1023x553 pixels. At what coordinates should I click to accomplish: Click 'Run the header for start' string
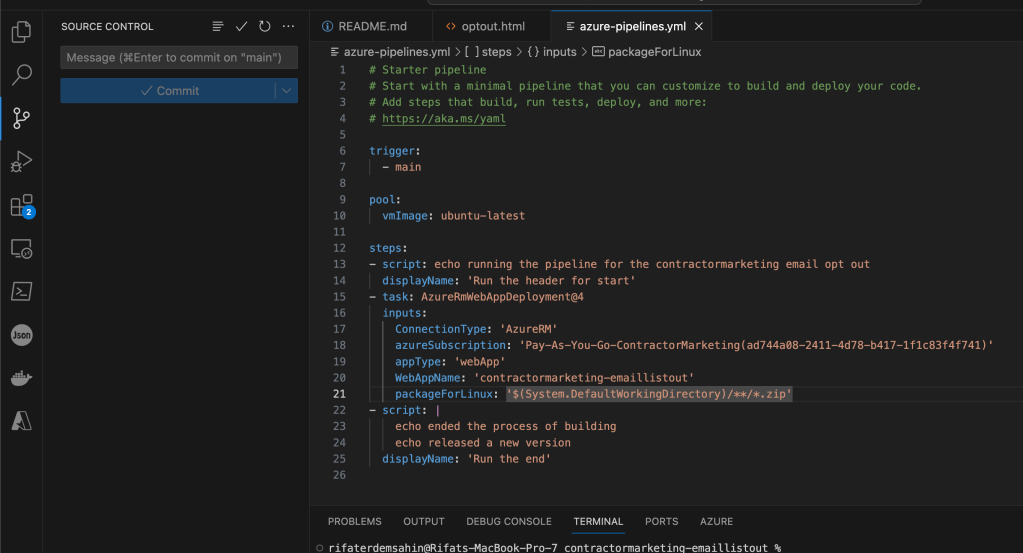click(x=551, y=280)
